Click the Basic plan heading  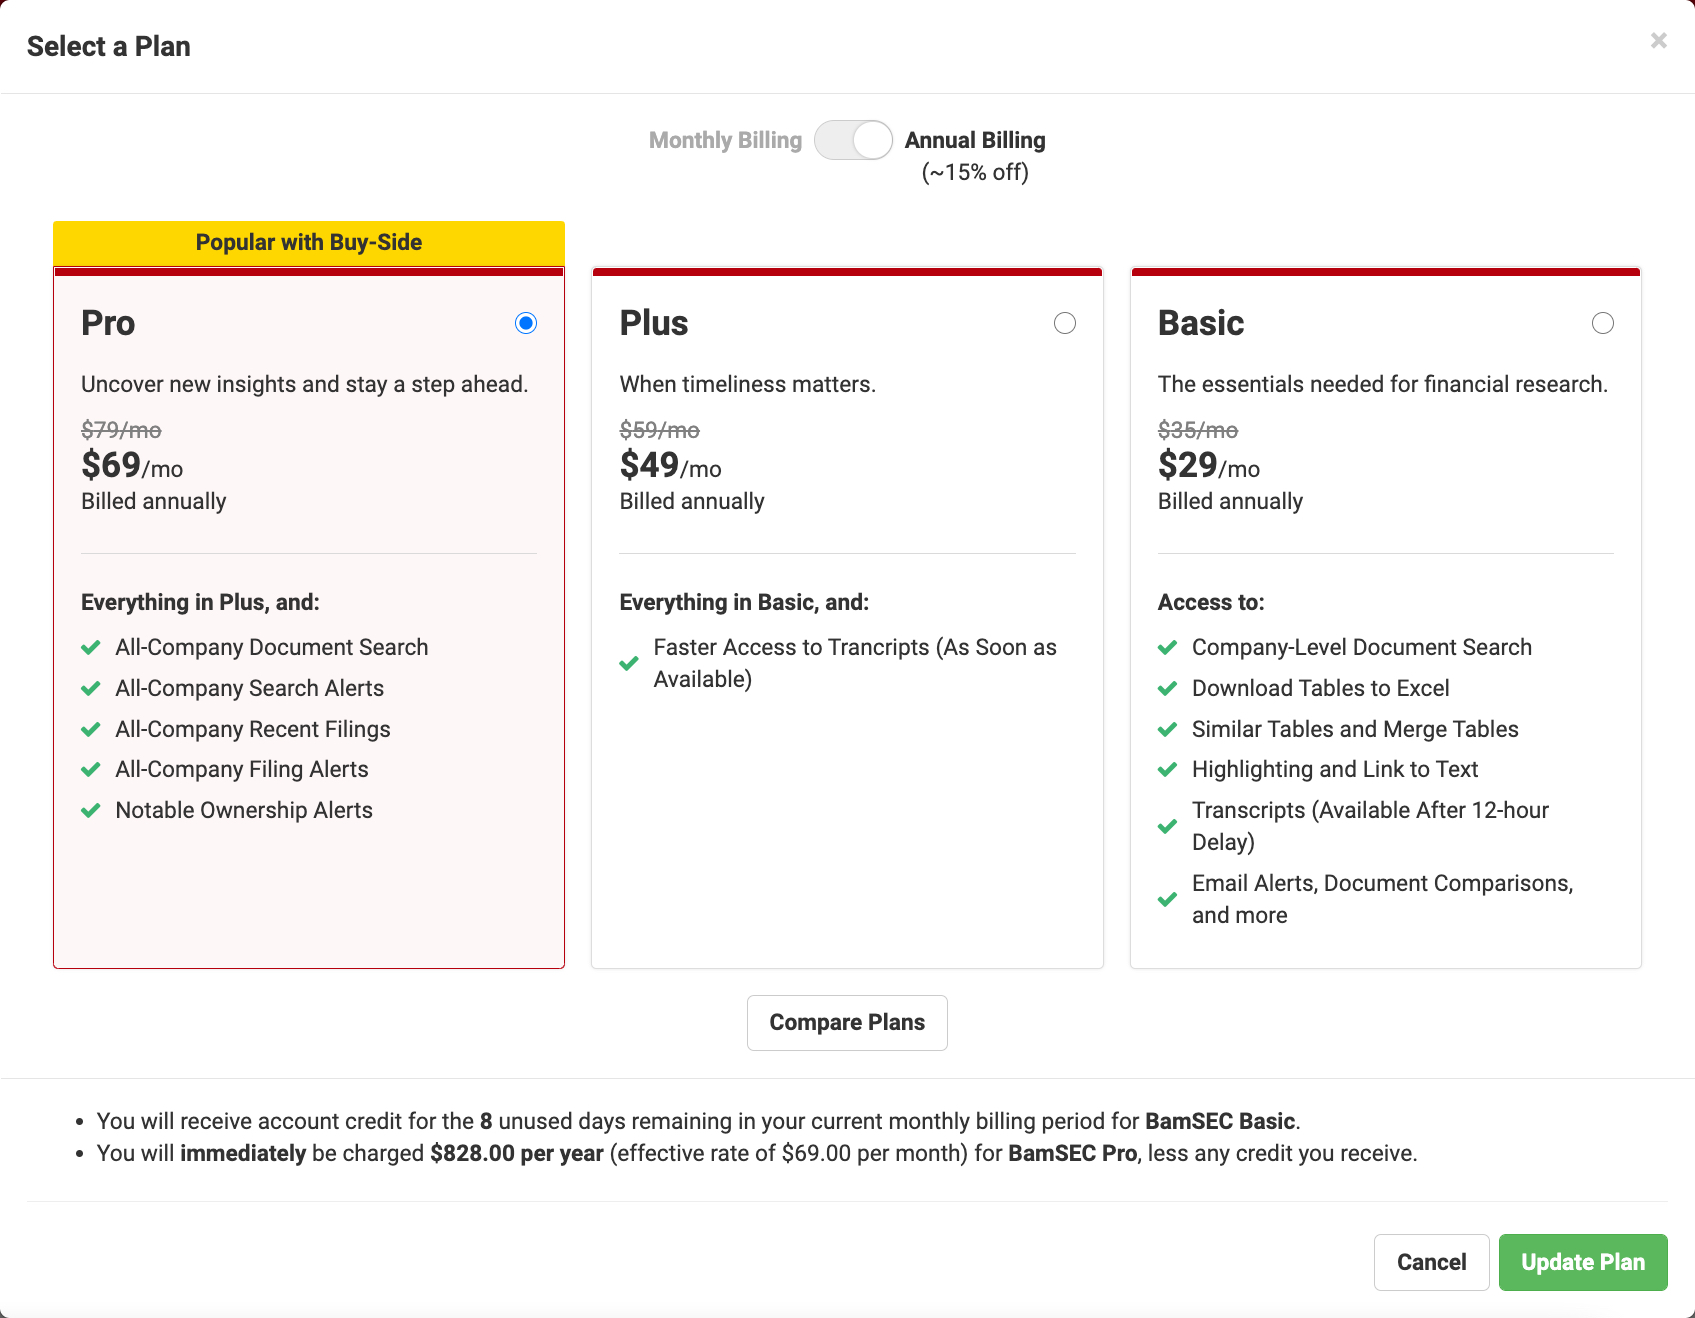pos(1201,323)
